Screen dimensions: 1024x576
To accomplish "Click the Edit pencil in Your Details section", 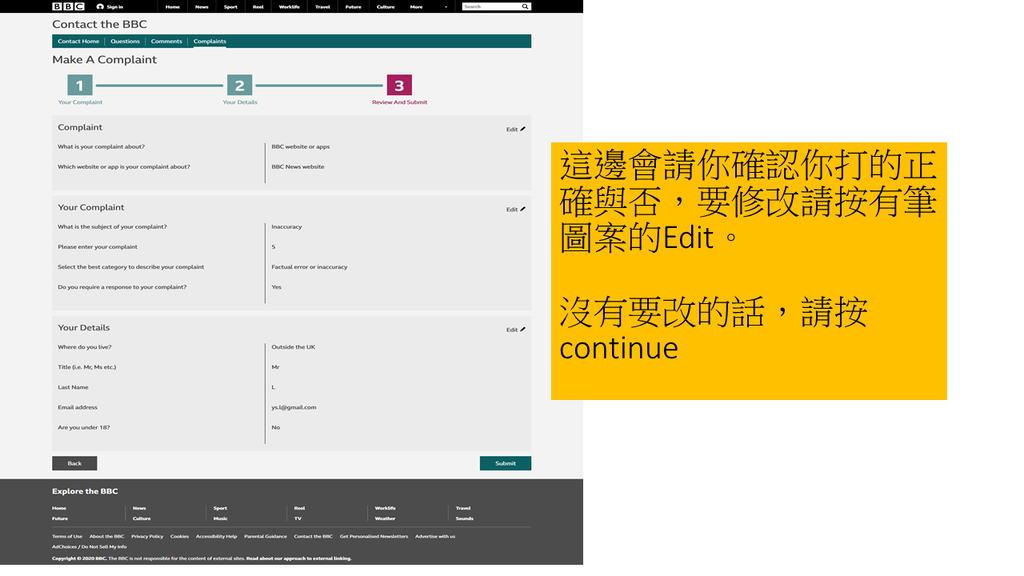I will coord(522,330).
